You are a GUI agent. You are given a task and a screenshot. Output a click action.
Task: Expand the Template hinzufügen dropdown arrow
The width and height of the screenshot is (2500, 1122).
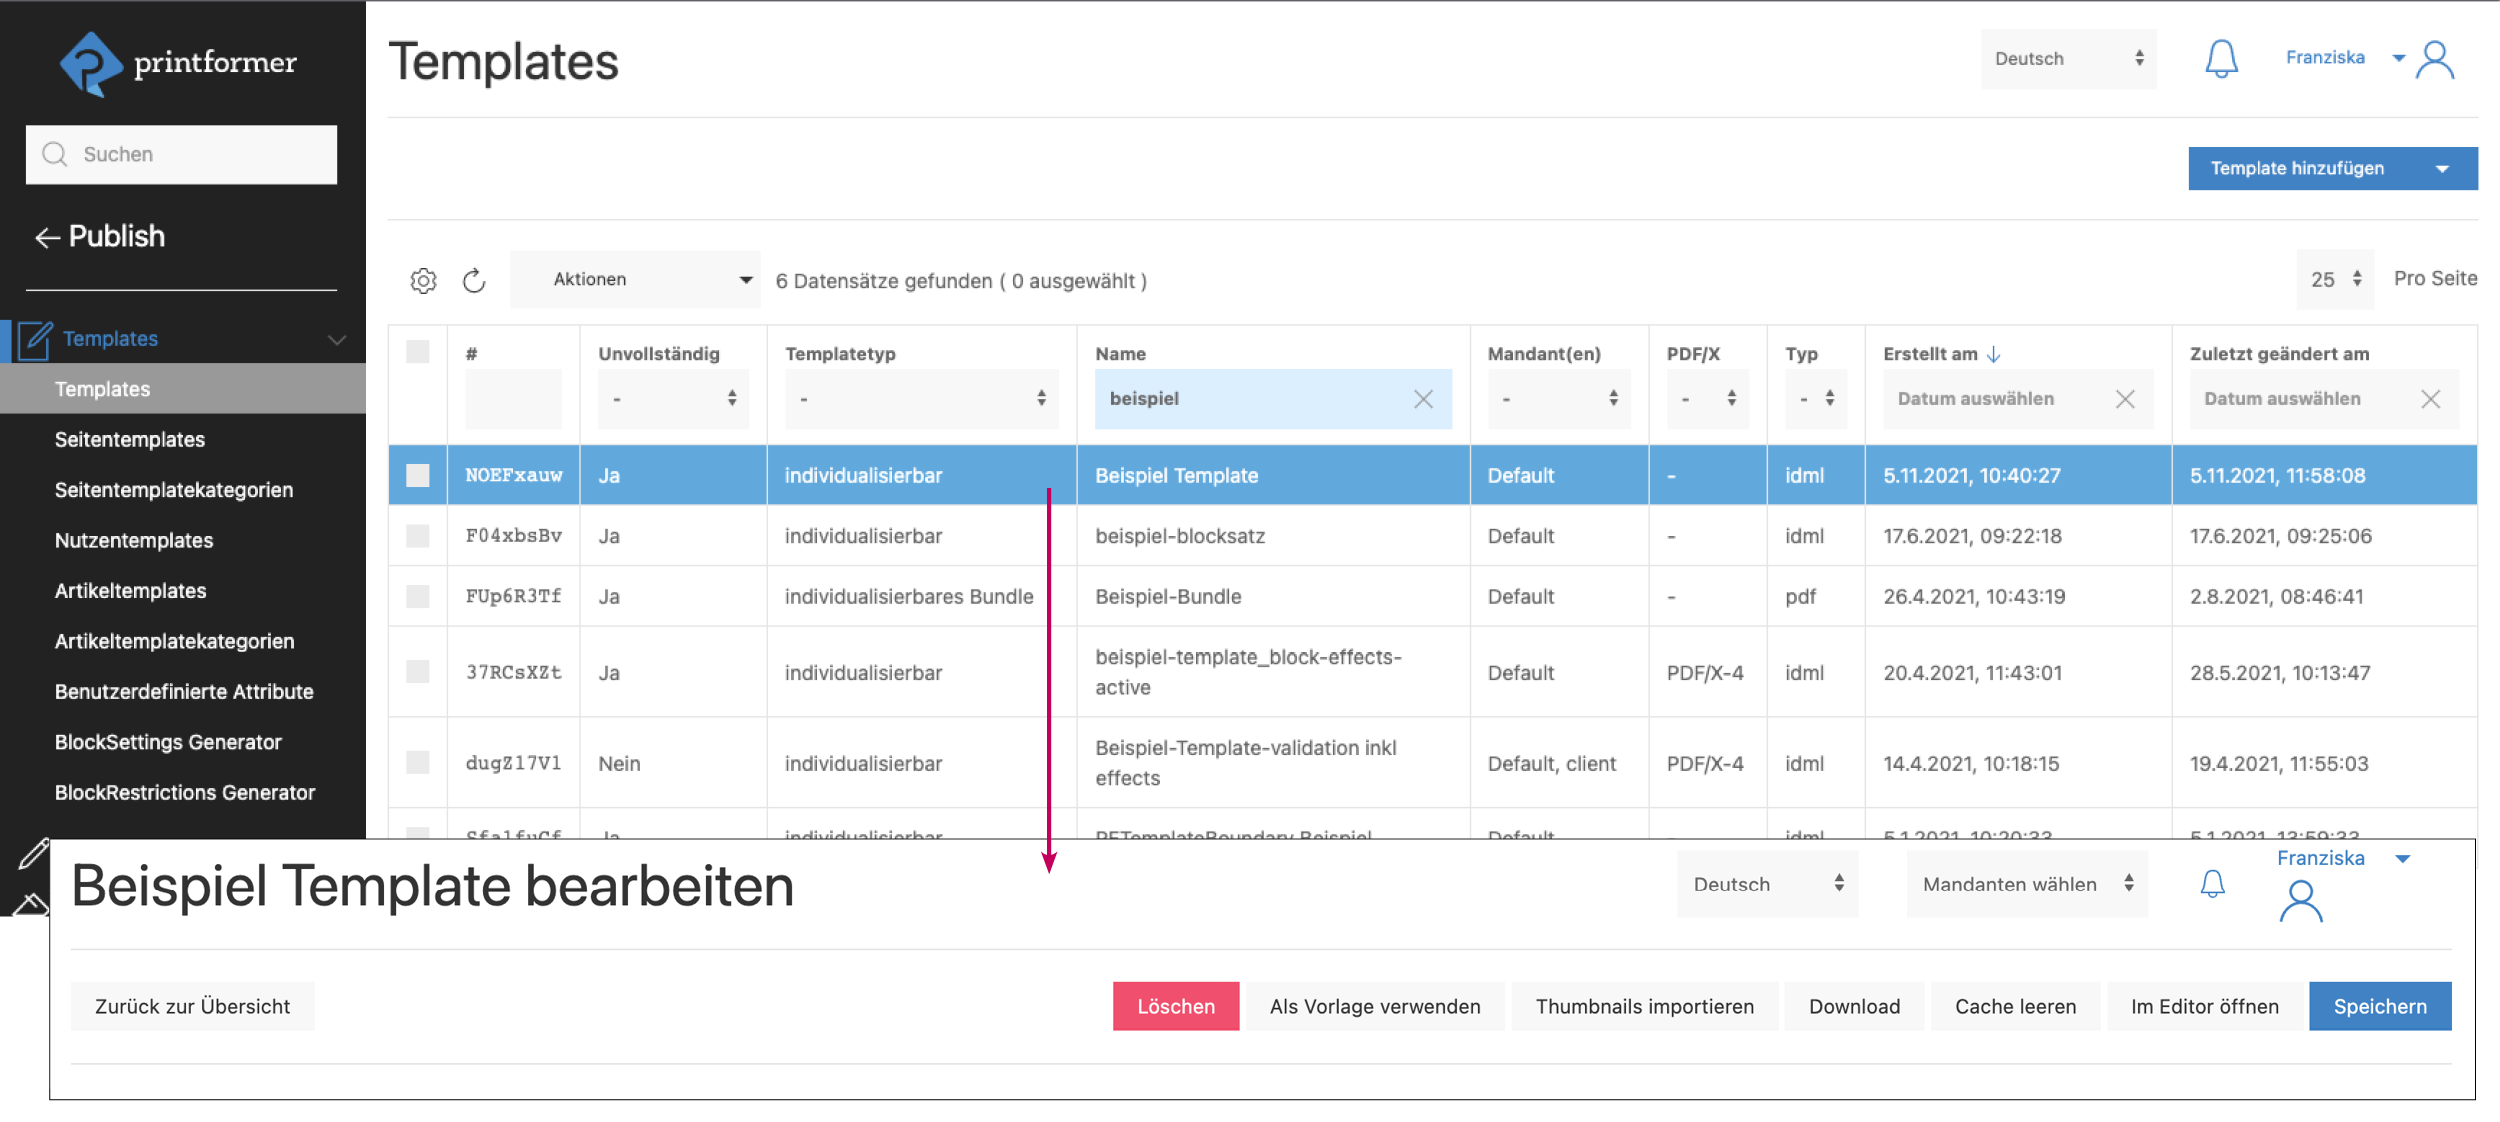pyautogui.click(x=2443, y=169)
